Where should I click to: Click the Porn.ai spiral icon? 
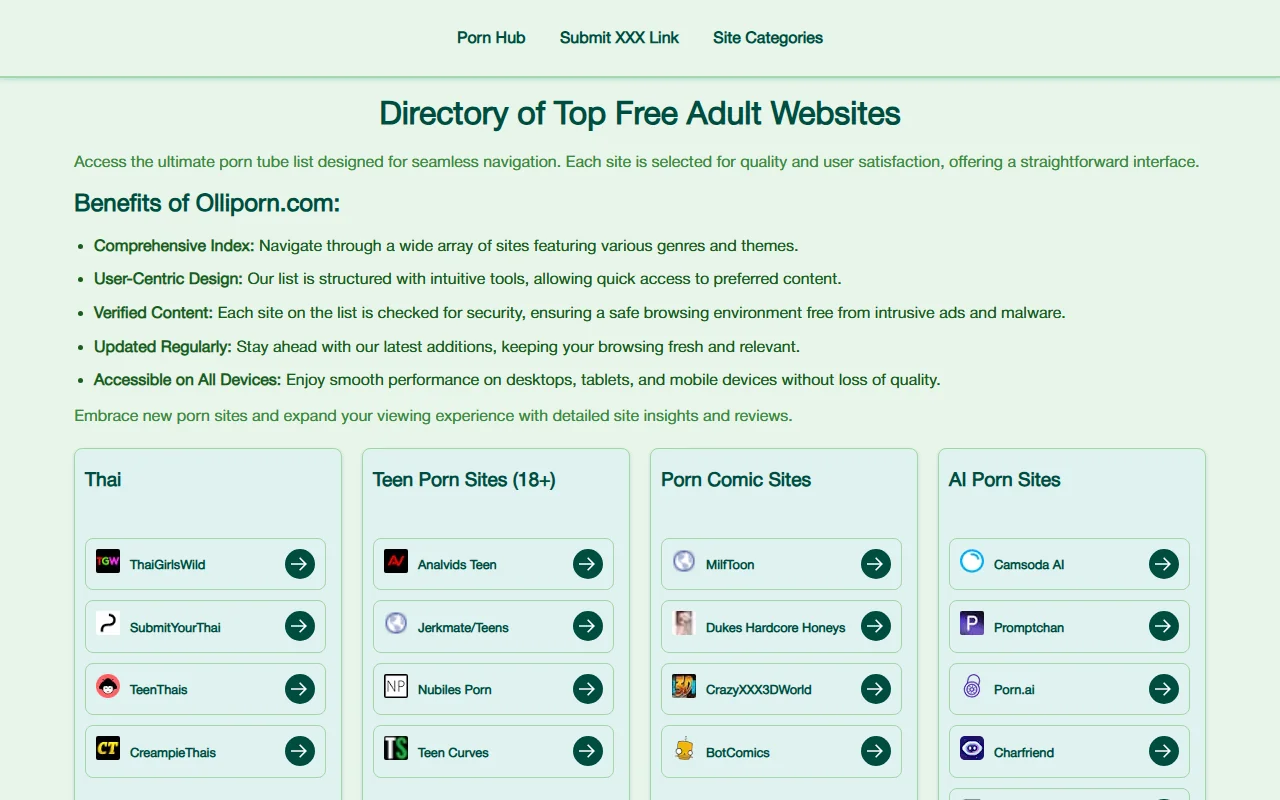(971, 688)
